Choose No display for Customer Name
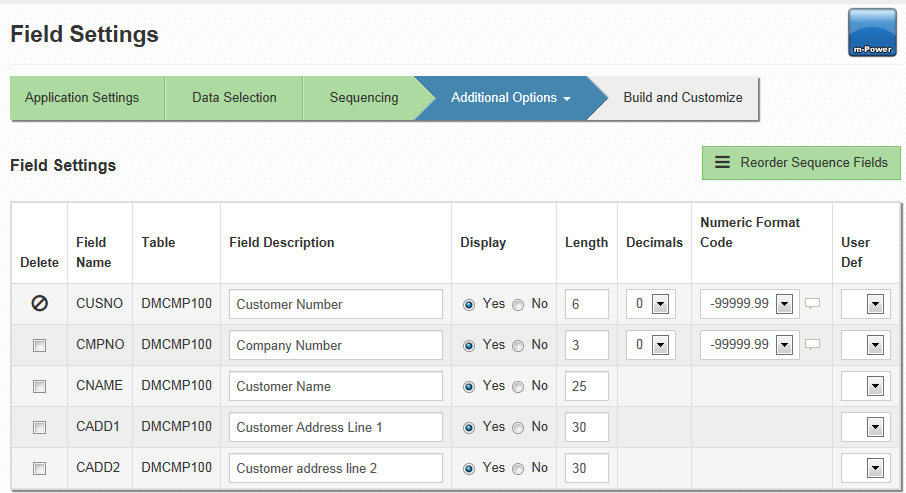The width and height of the screenshot is (906, 493). [518, 386]
